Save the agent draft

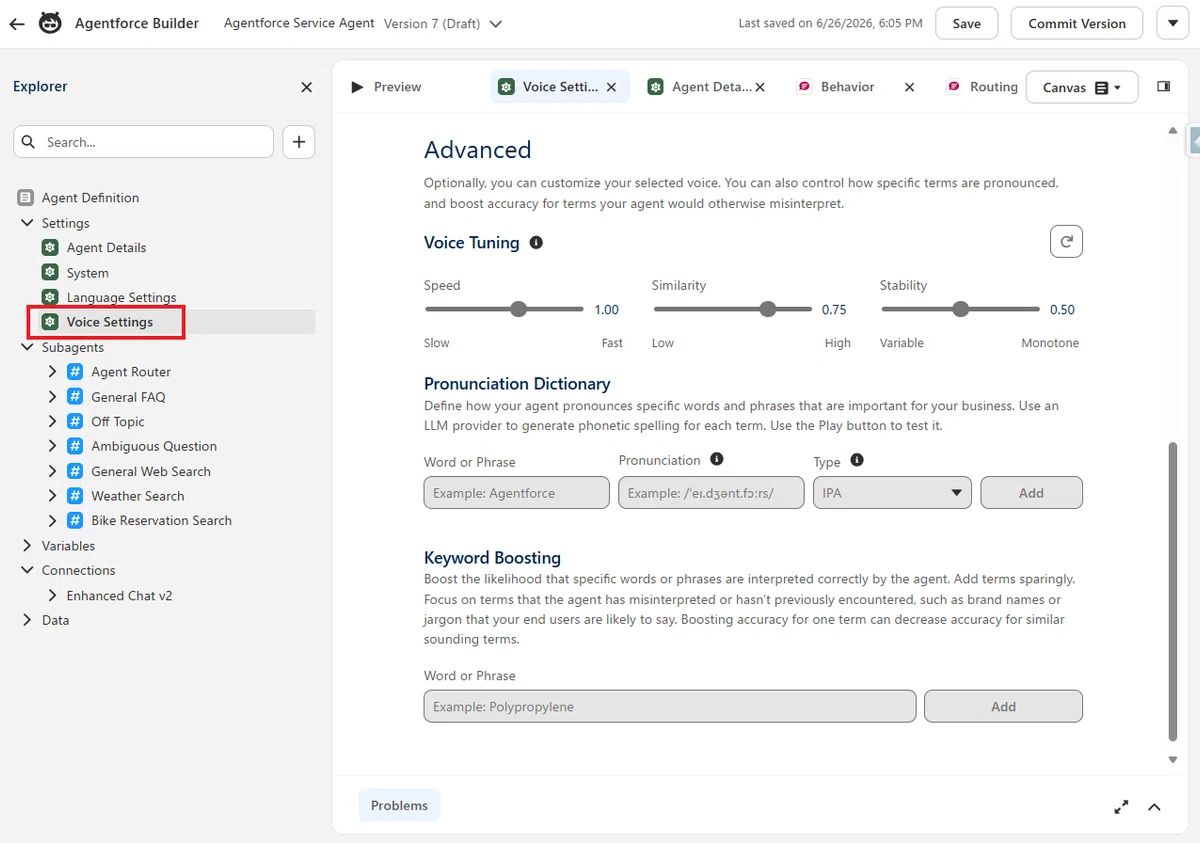click(966, 23)
